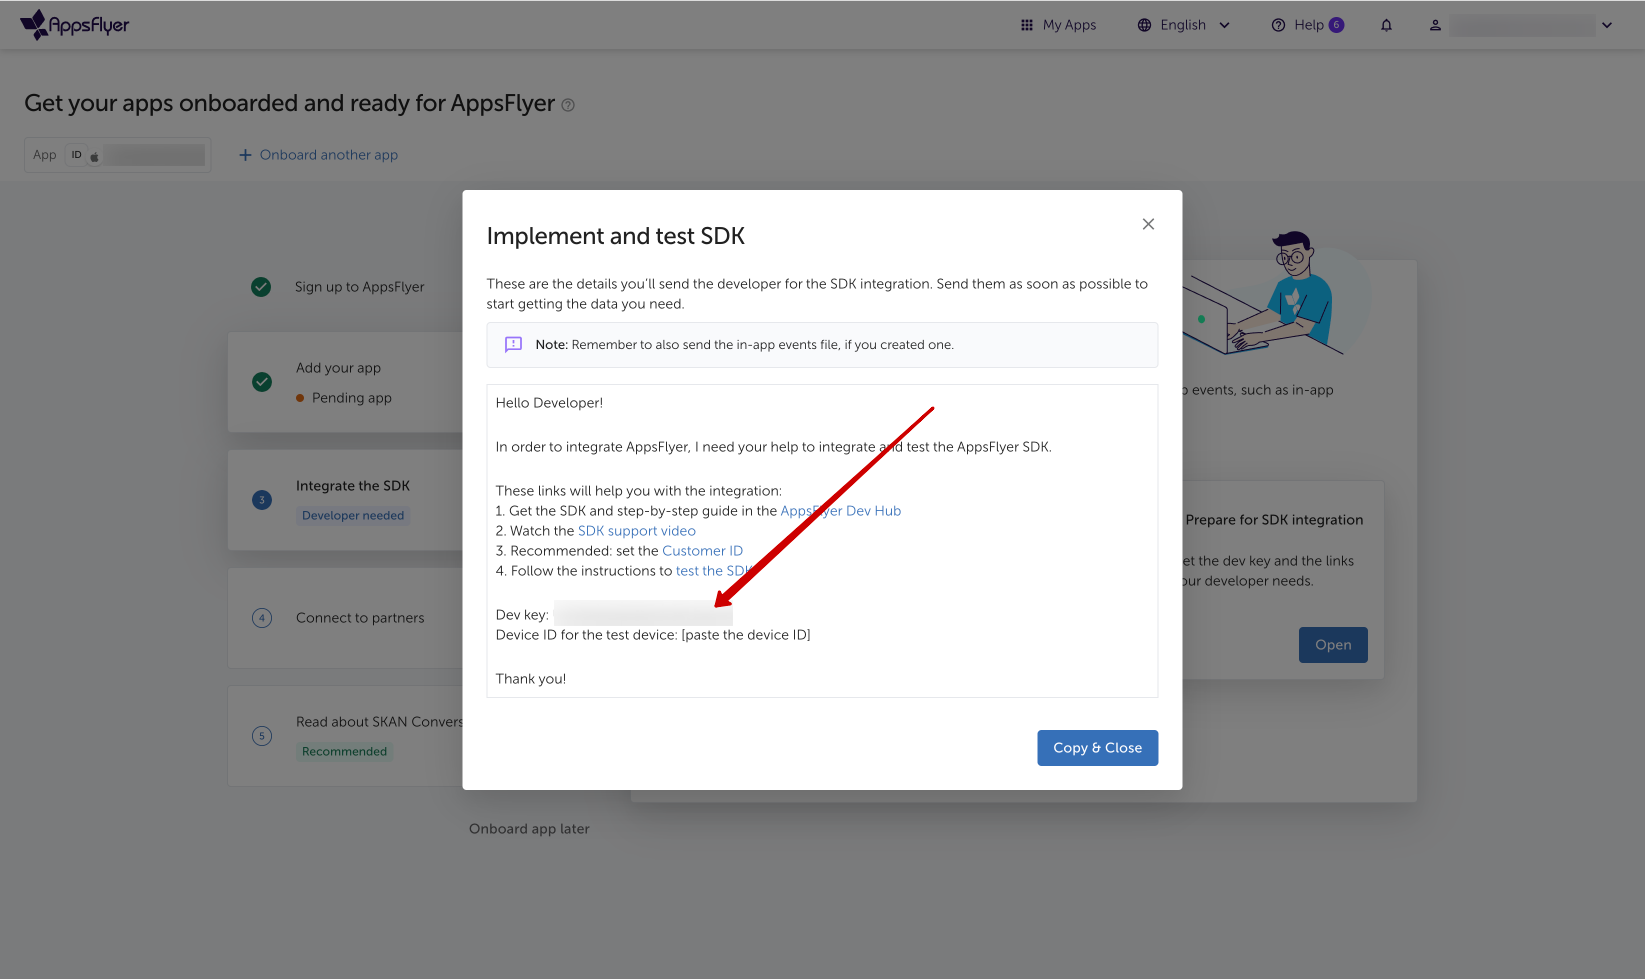Viewport: 1645px width, 979px height.
Task: Click Onboard app later link
Action: pyautogui.click(x=529, y=829)
